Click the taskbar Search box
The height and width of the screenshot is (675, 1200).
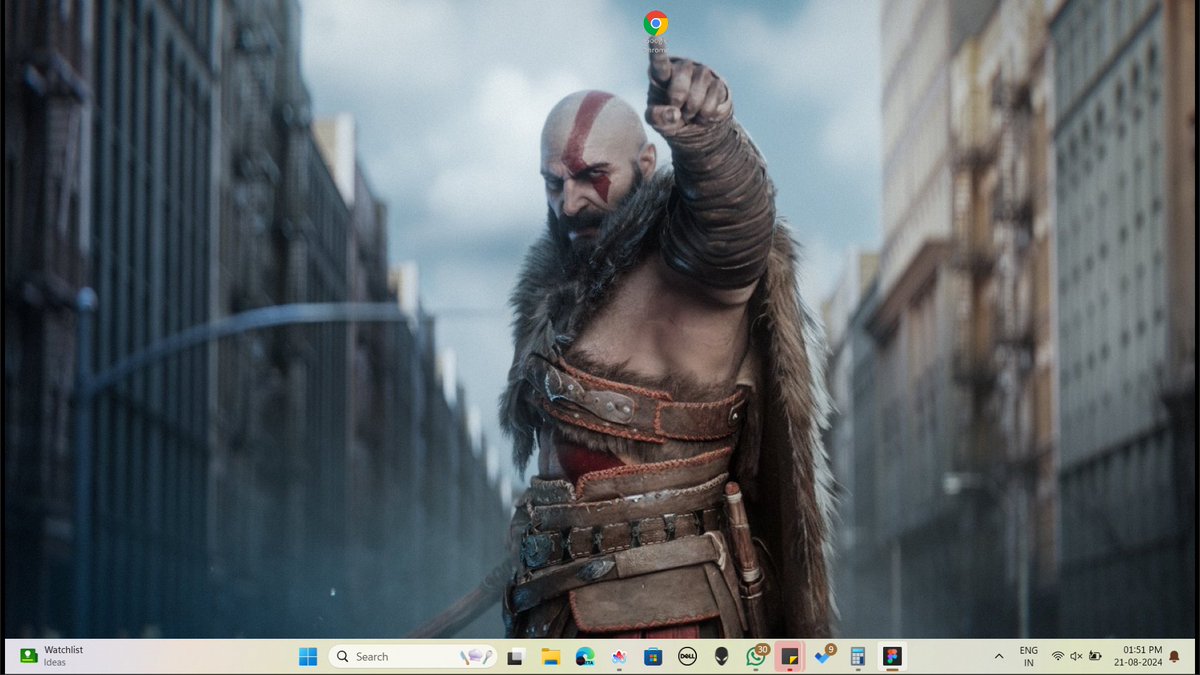(414, 657)
